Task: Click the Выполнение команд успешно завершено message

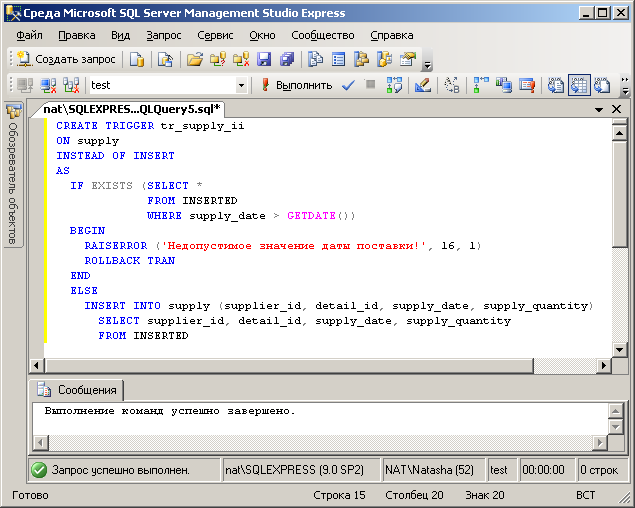Action: click(x=170, y=411)
